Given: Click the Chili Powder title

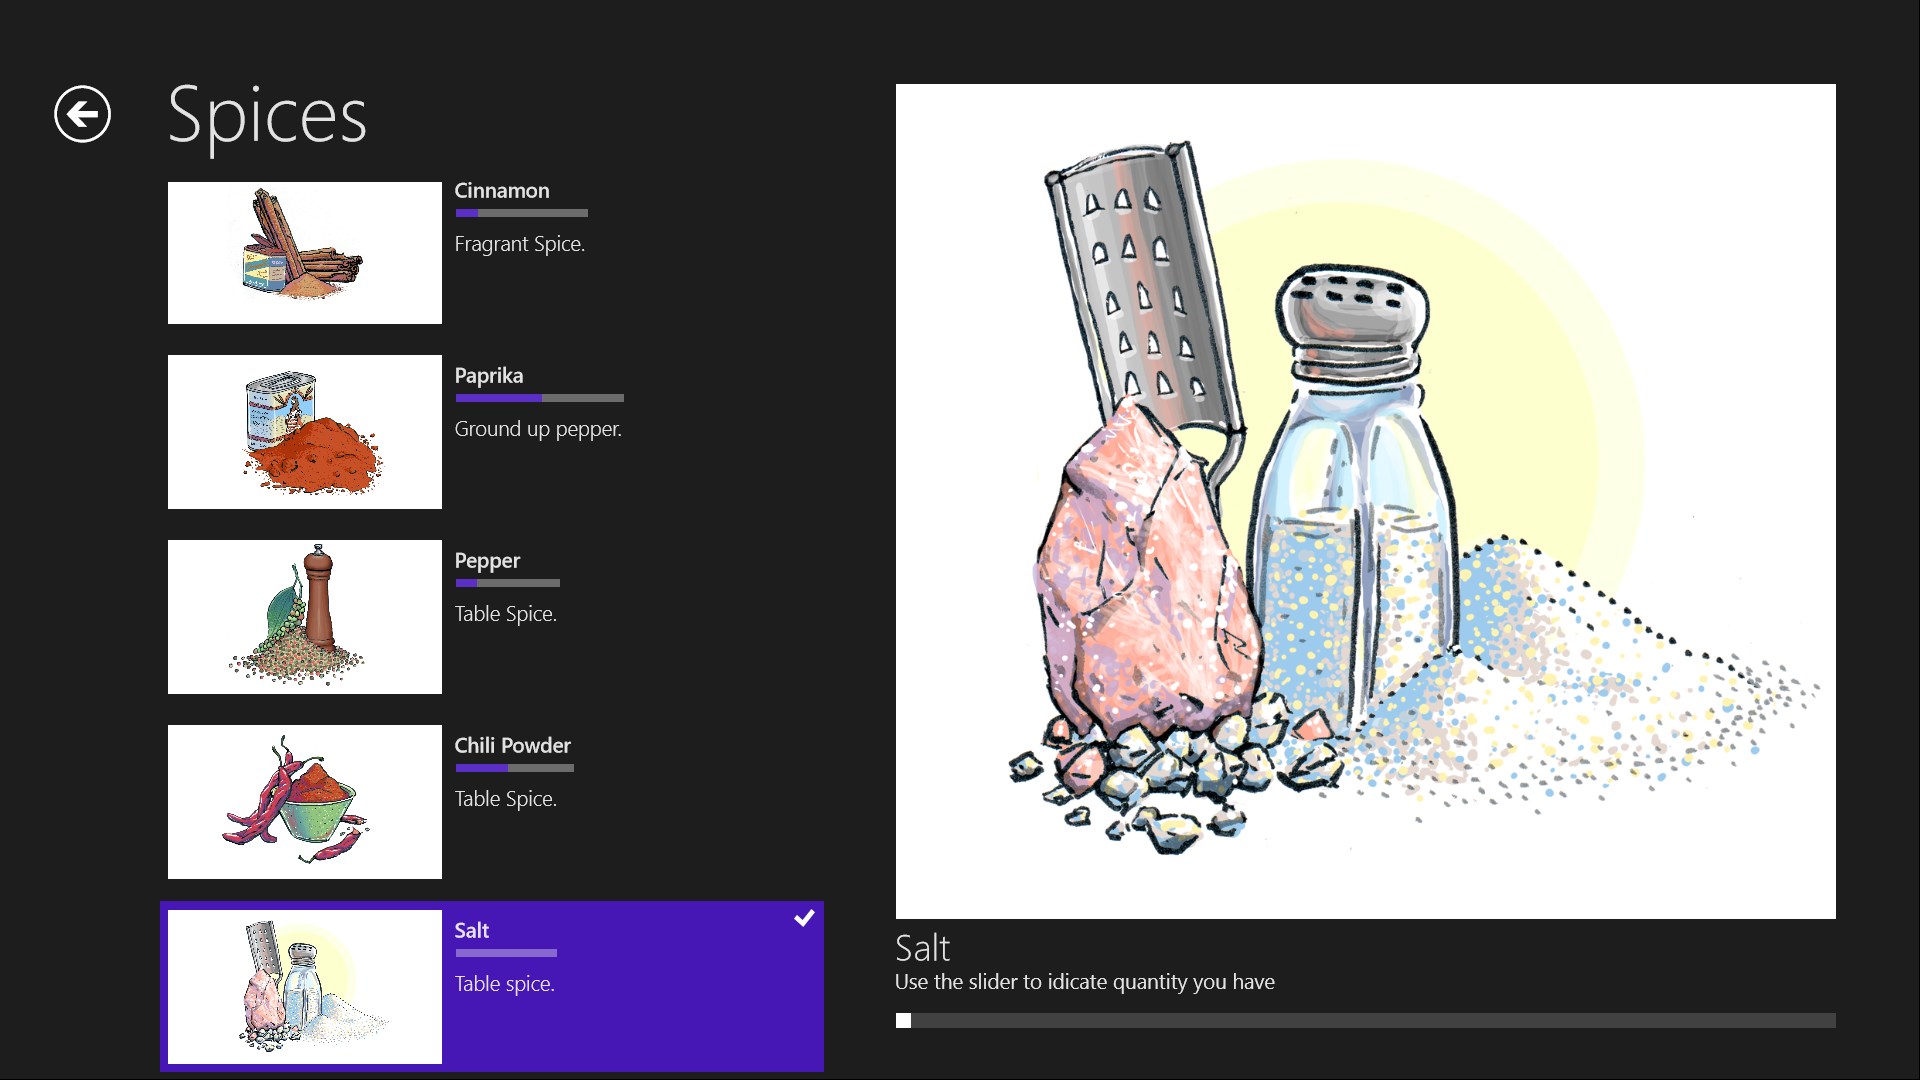Looking at the screenshot, I should click(512, 746).
